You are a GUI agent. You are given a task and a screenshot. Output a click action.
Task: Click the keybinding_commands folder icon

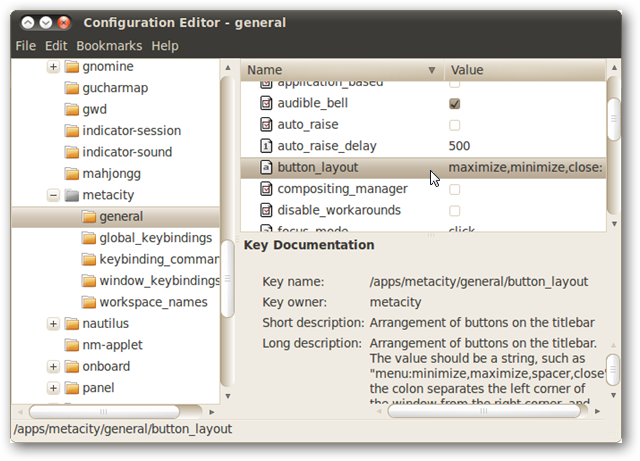pos(89,259)
